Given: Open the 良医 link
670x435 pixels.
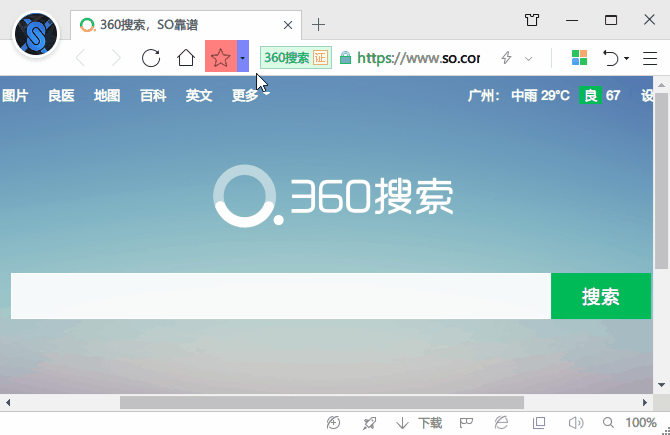Looking at the screenshot, I should tap(61, 95).
